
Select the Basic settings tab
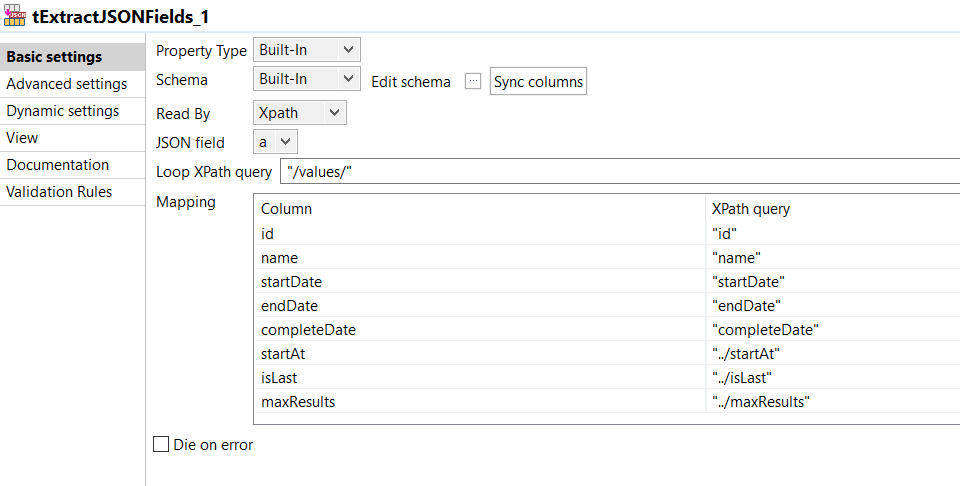(54, 57)
